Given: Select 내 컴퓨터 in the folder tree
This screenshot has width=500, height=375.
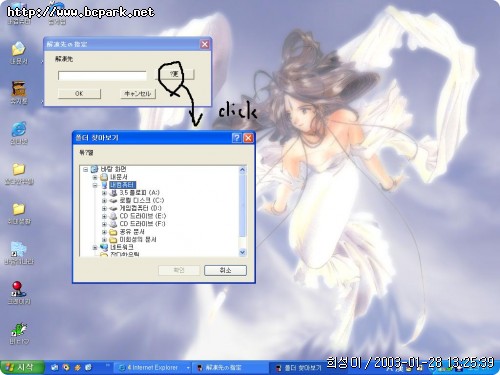Looking at the screenshot, I should click(x=122, y=185).
